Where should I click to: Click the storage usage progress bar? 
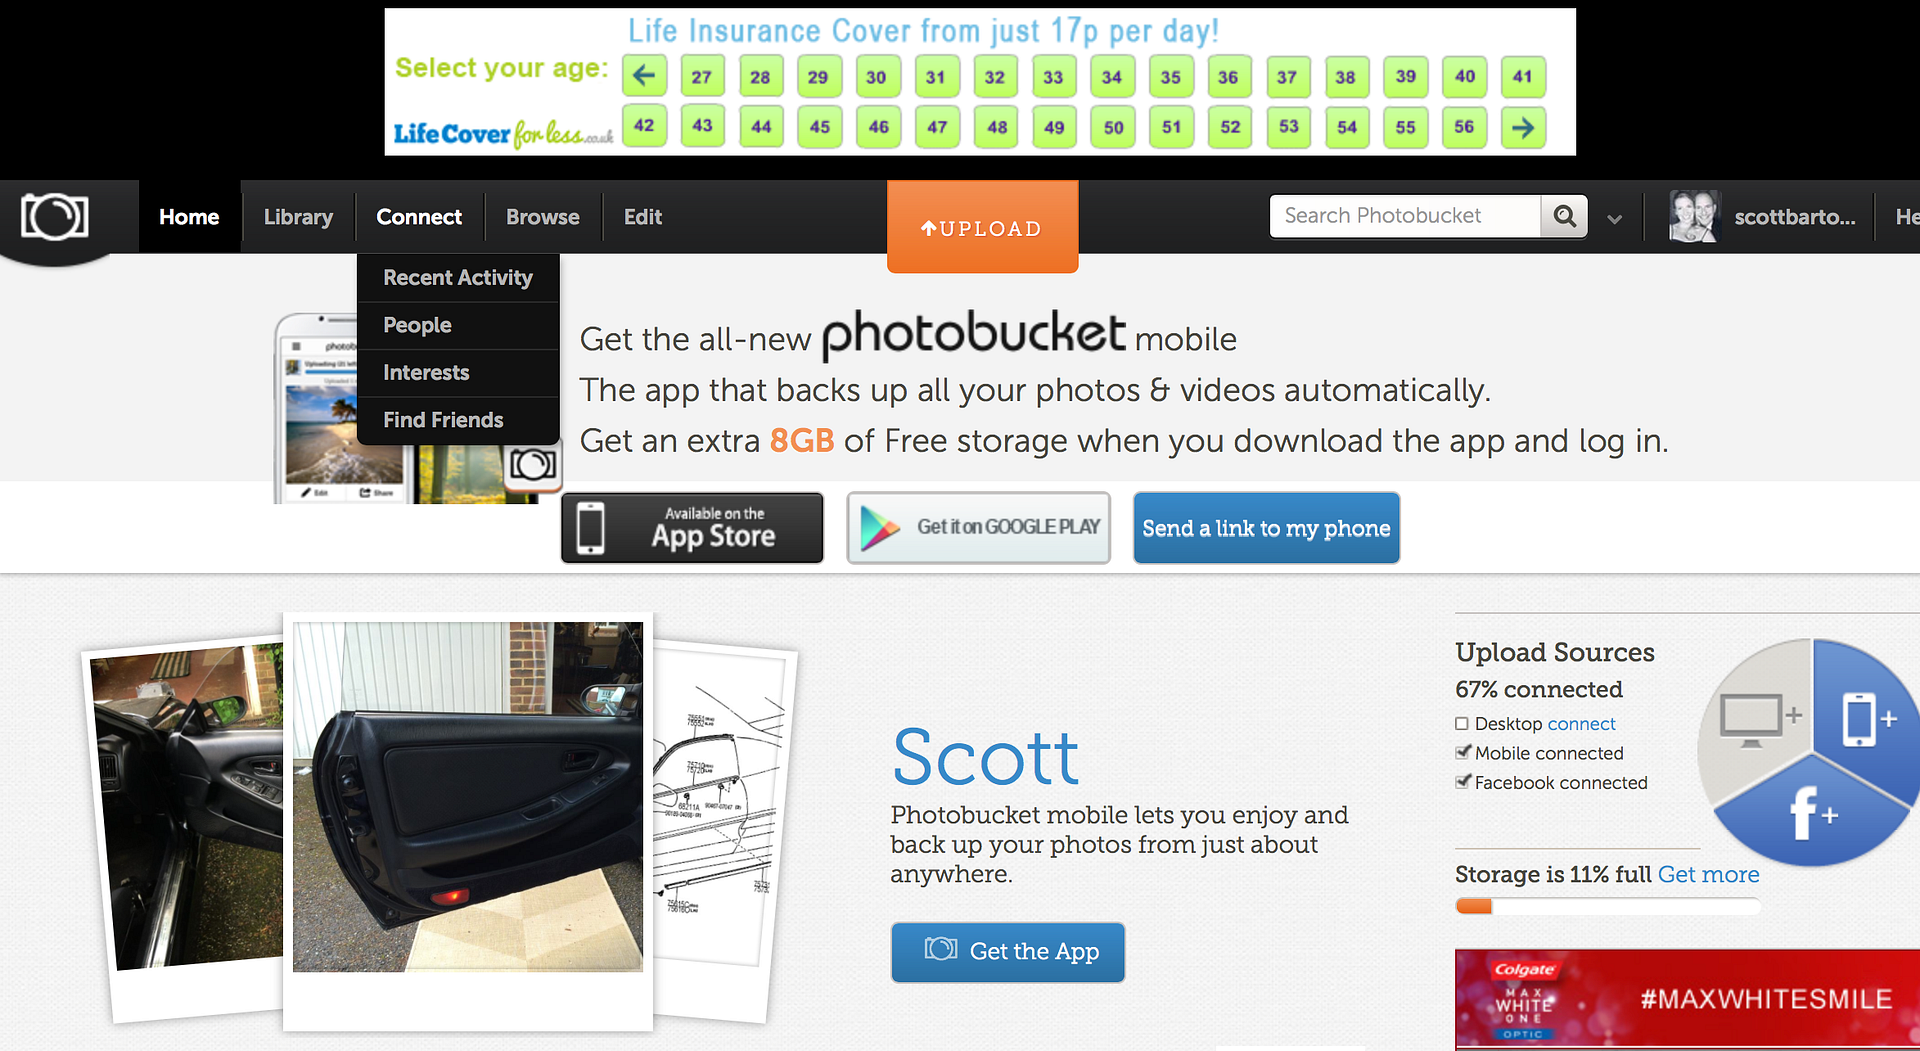[x=1608, y=906]
